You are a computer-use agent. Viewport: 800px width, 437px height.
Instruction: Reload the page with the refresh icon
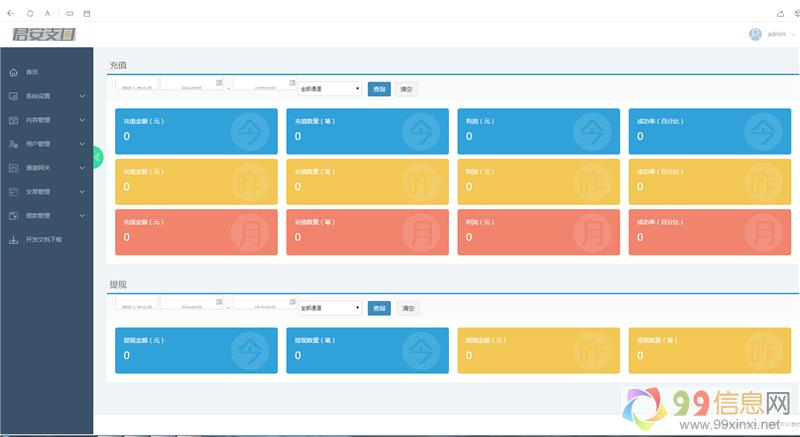click(x=29, y=13)
